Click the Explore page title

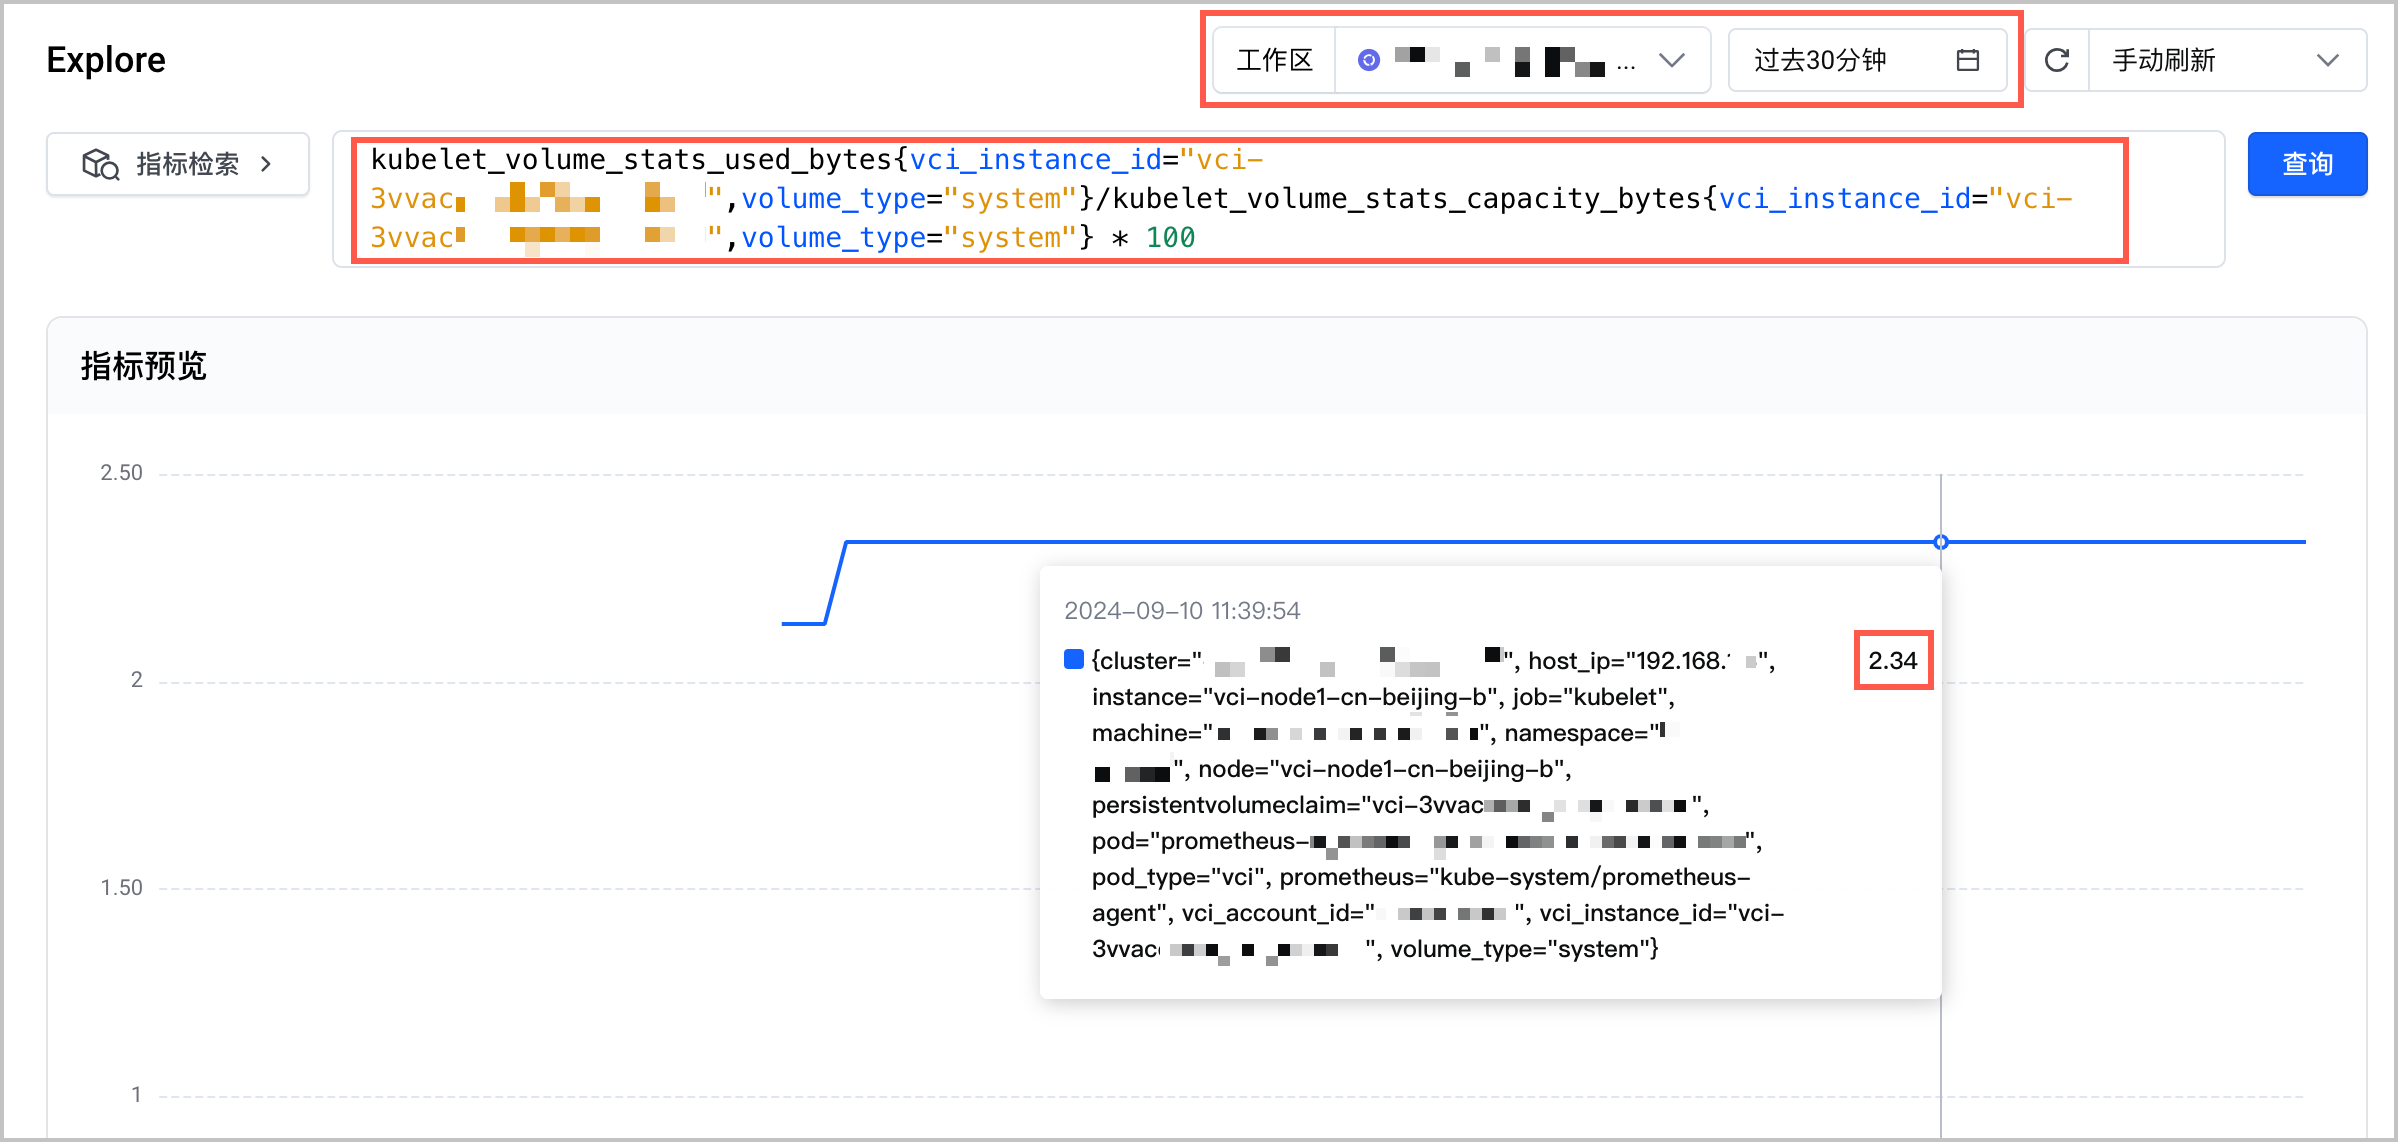(106, 60)
